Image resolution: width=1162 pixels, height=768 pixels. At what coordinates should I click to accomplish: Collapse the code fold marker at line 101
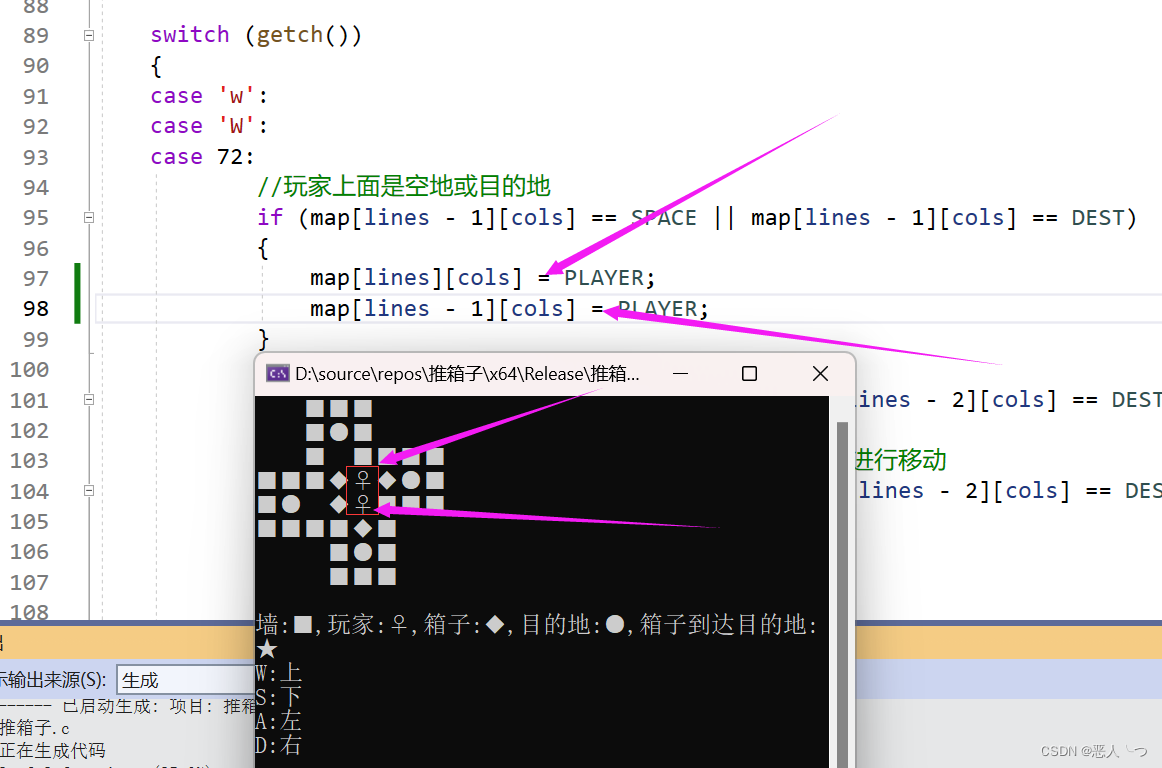(x=89, y=400)
